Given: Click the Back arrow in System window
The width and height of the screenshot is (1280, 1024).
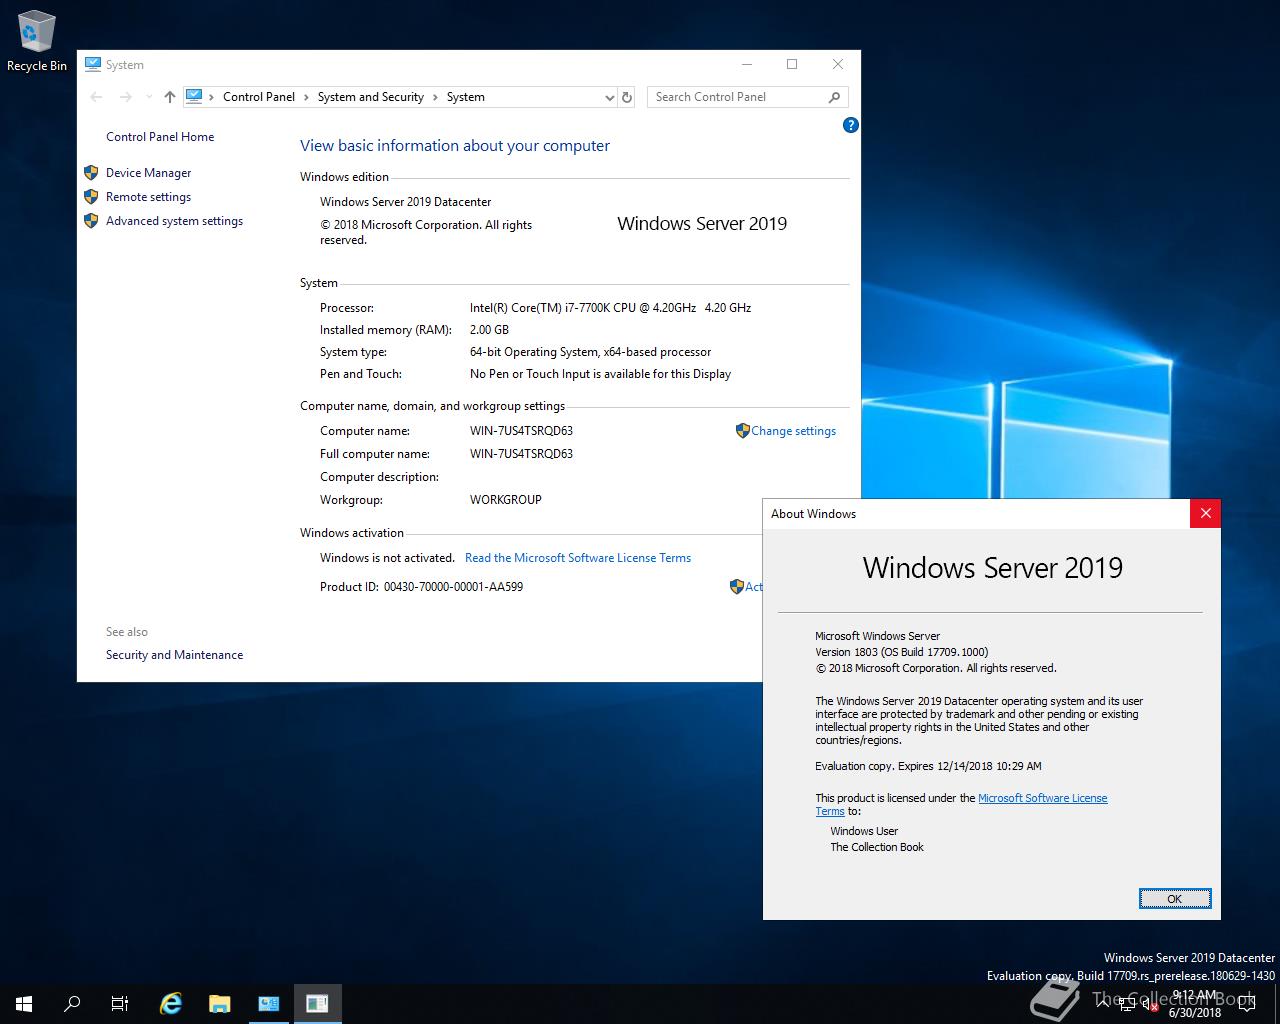Looking at the screenshot, I should coord(96,97).
